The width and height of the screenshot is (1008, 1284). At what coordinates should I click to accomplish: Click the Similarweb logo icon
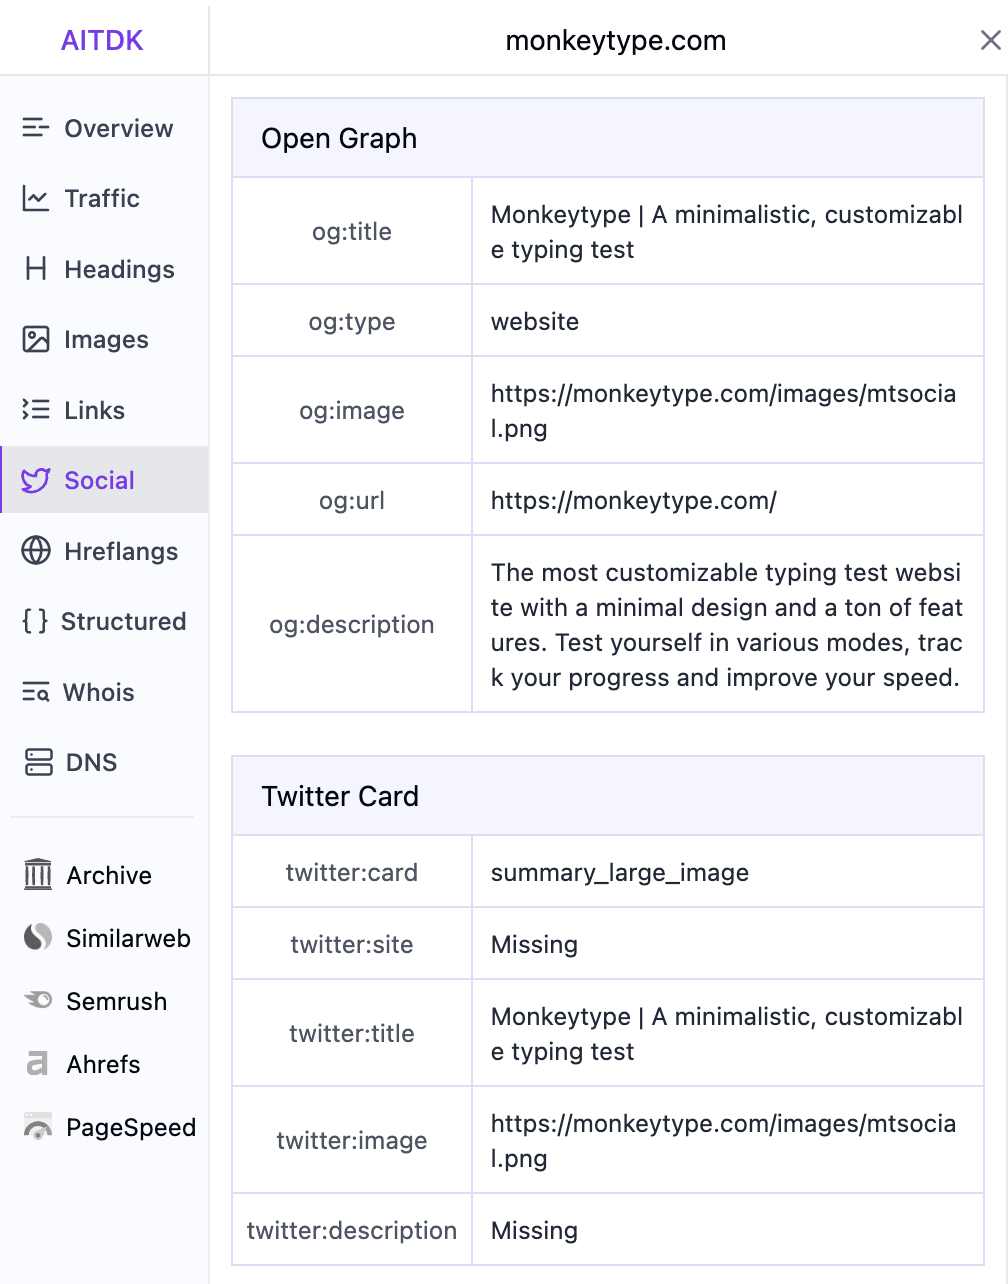click(x=38, y=938)
